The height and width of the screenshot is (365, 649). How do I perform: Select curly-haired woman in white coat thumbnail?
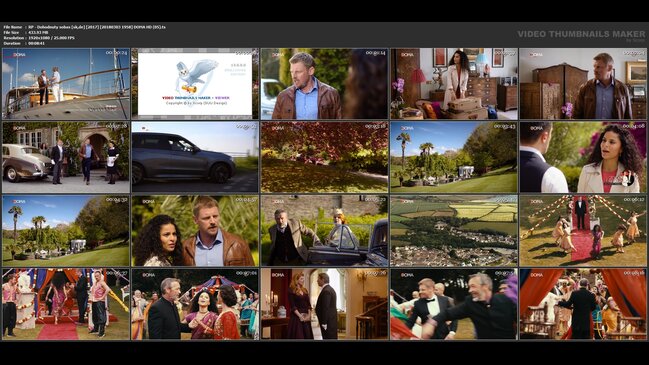pyautogui.click(x=583, y=157)
